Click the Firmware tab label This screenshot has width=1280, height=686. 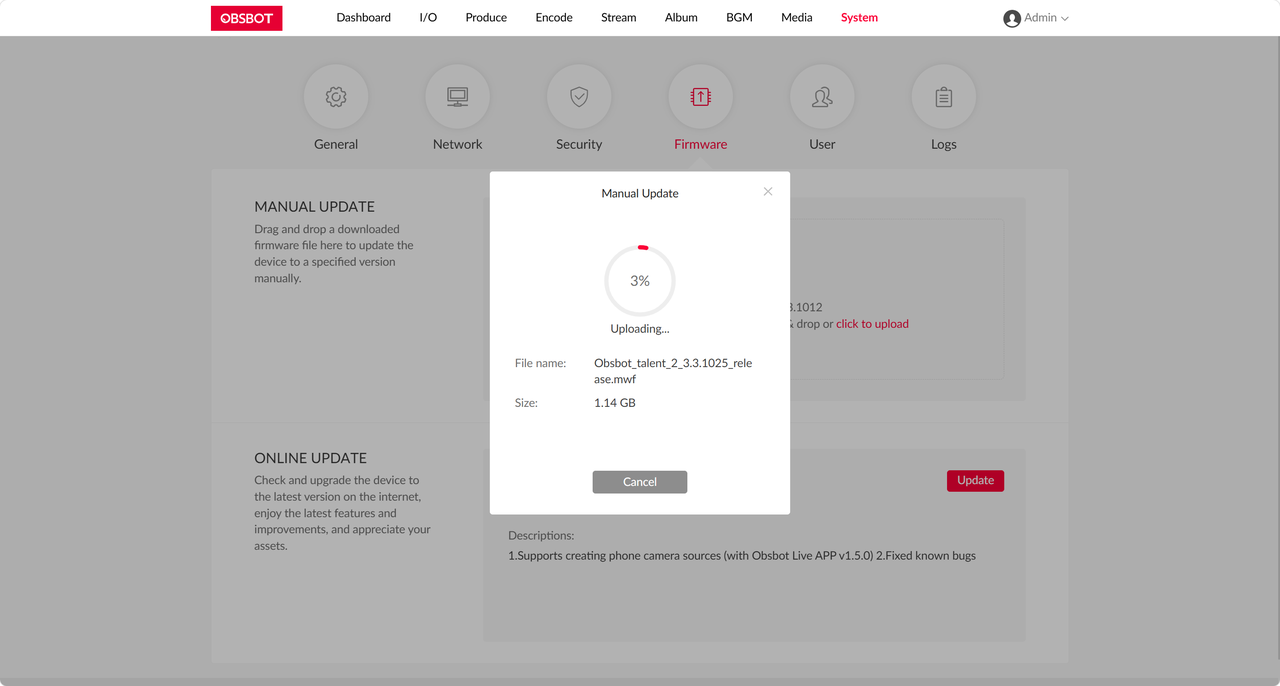coord(701,144)
